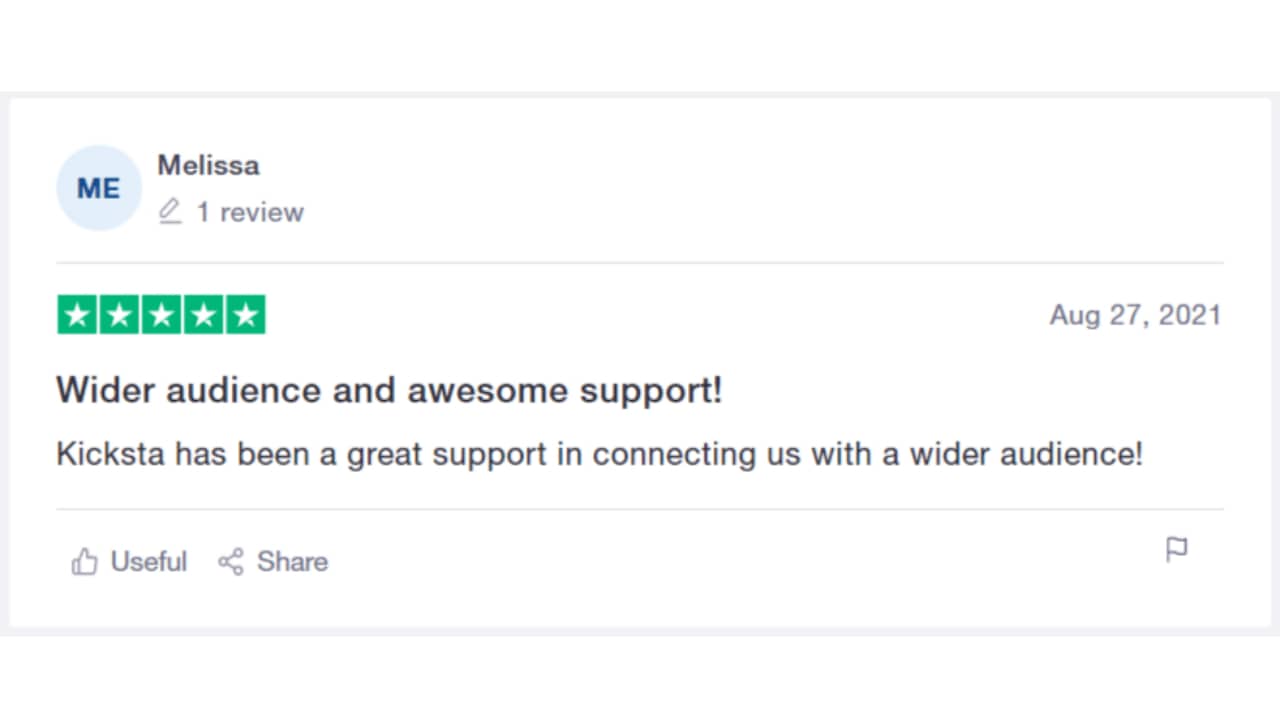Click the thumbs-up icon
The height and width of the screenshot is (720, 1280).
click(84, 562)
